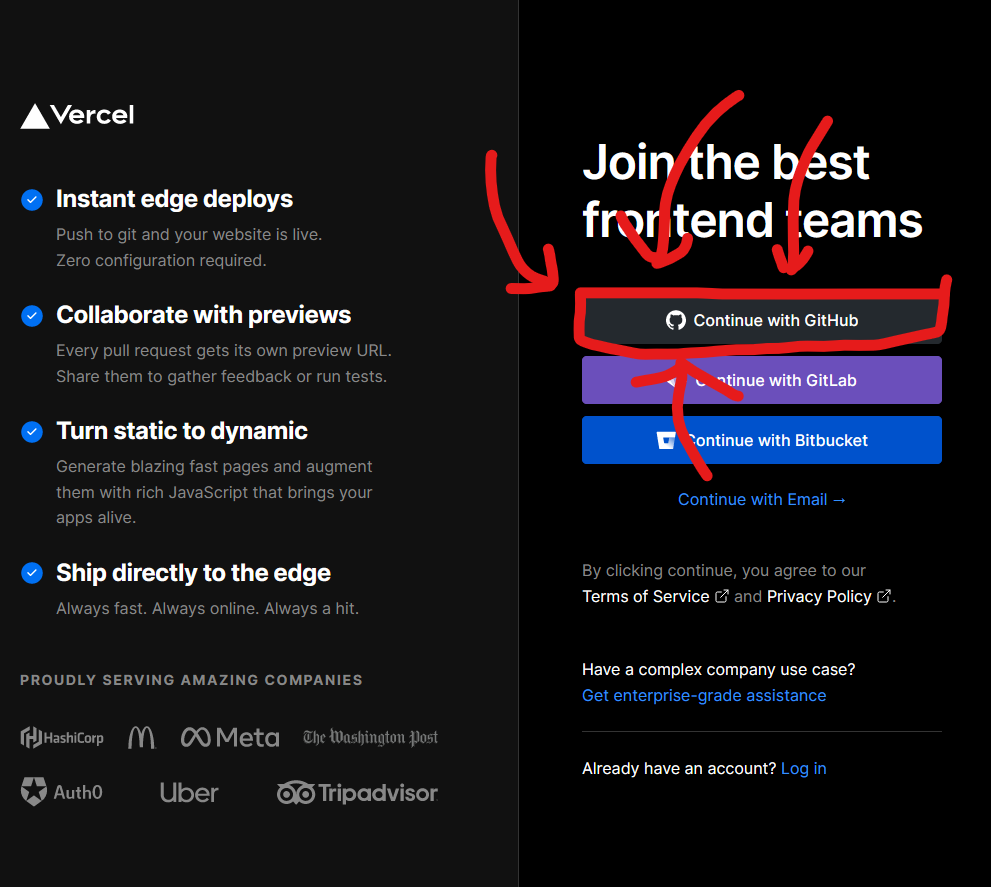Click the checkmark beside Turn static to dynamic
The width and height of the screenshot is (991, 887).
pos(32,432)
